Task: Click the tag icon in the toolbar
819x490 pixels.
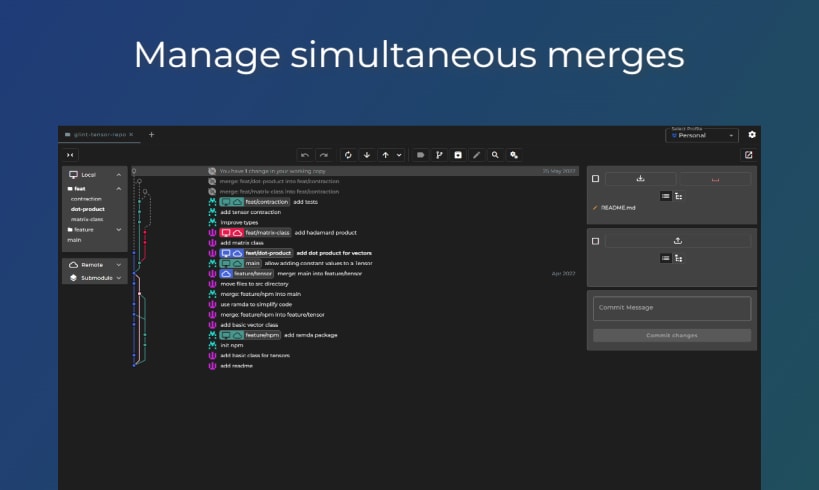Action: [x=420, y=155]
